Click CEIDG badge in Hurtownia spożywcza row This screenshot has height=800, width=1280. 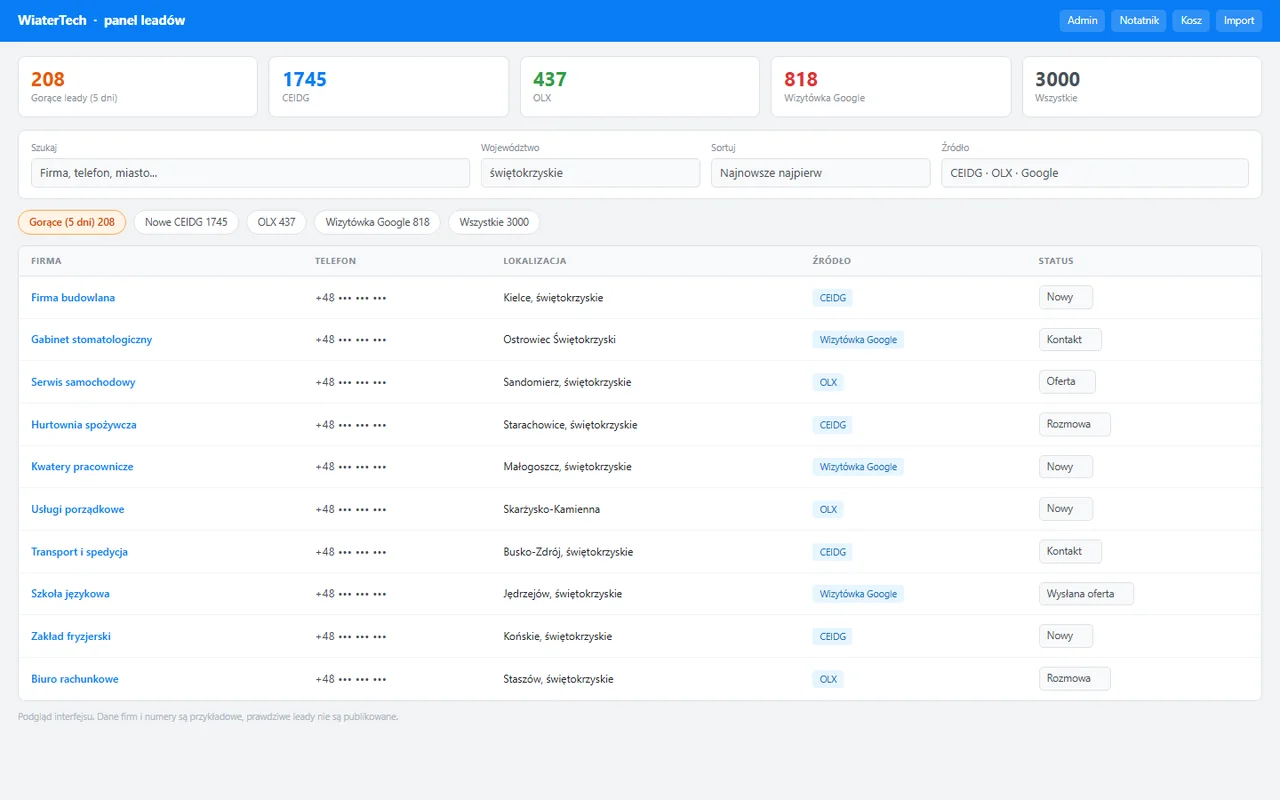(x=833, y=425)
